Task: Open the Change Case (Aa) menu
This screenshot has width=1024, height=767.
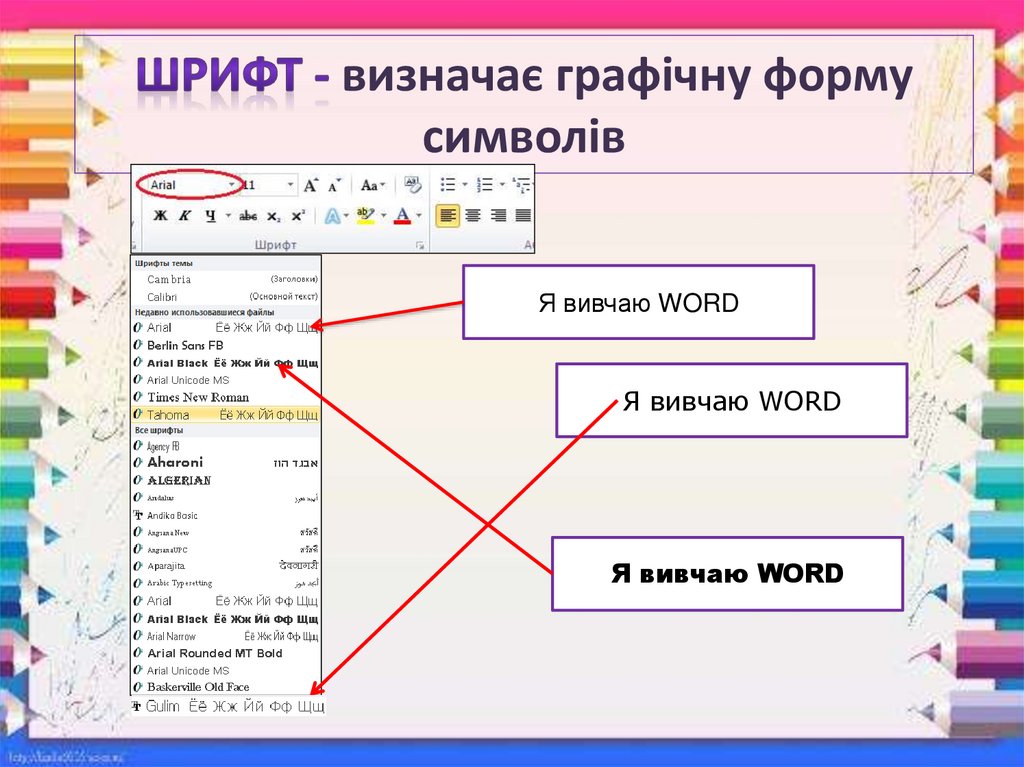Action: click(x=374, y=186)
